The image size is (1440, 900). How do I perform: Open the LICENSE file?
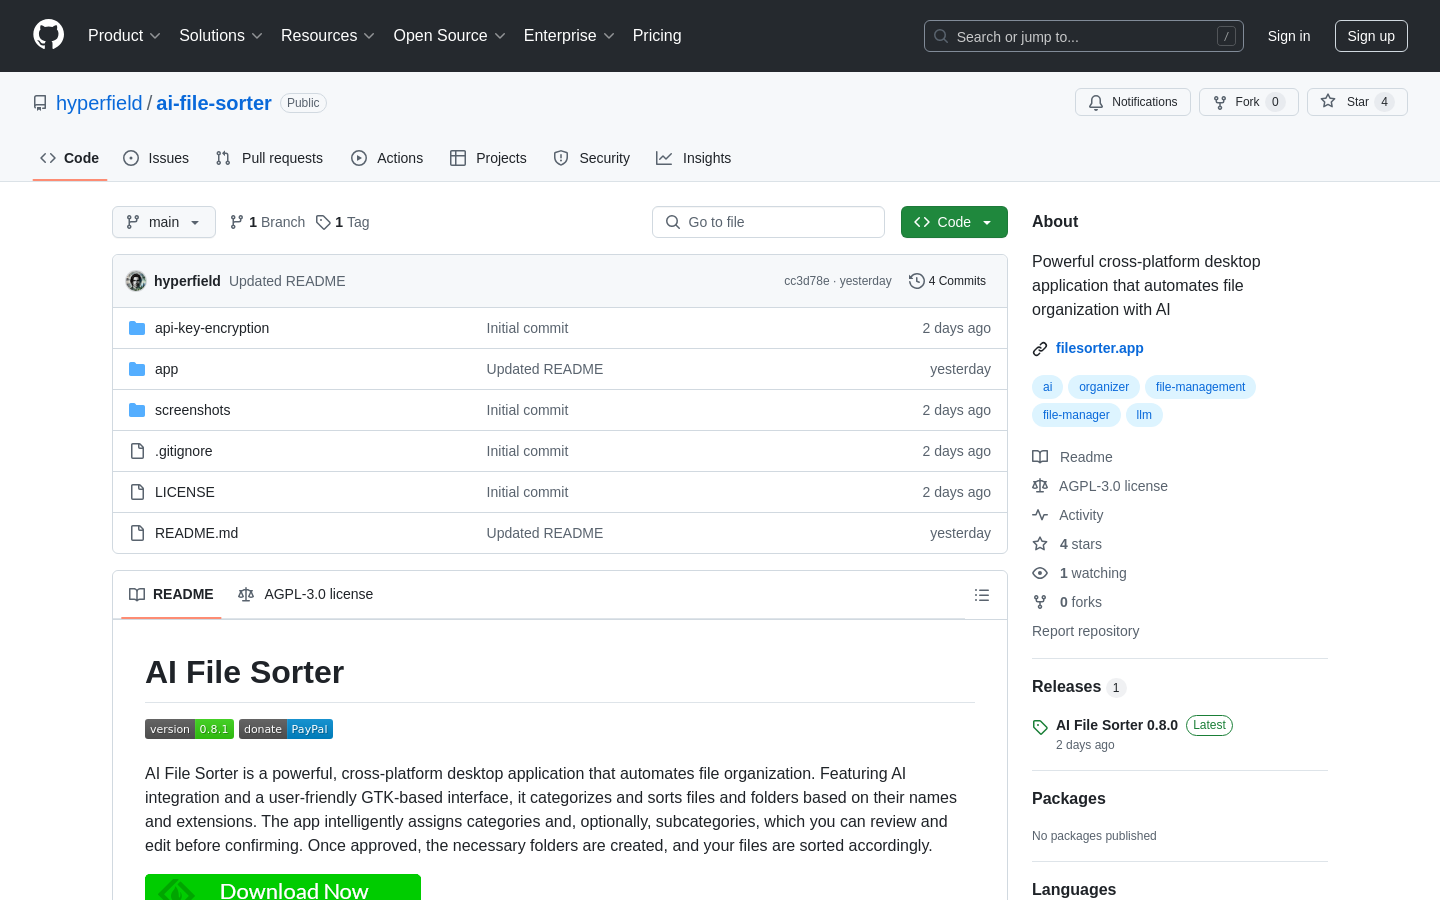point(185,492)
